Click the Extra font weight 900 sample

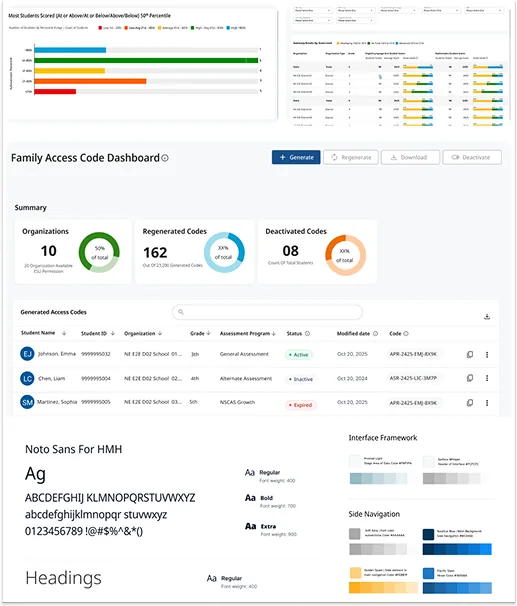click(x=270, y=530)
